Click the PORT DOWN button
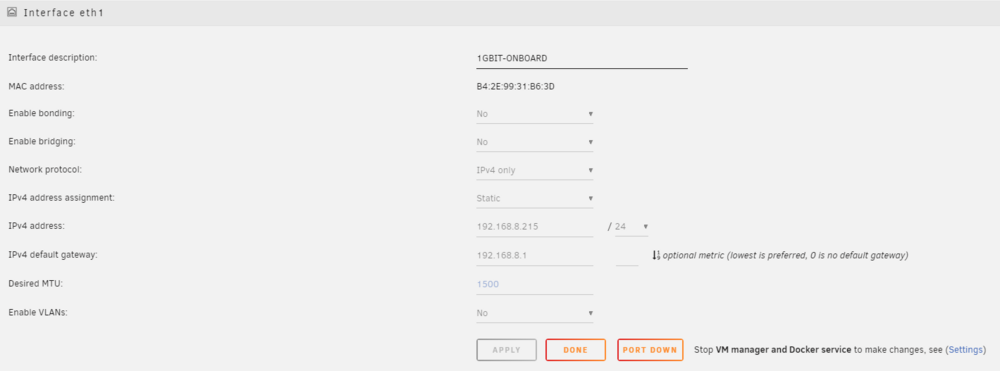 (650, 350)
